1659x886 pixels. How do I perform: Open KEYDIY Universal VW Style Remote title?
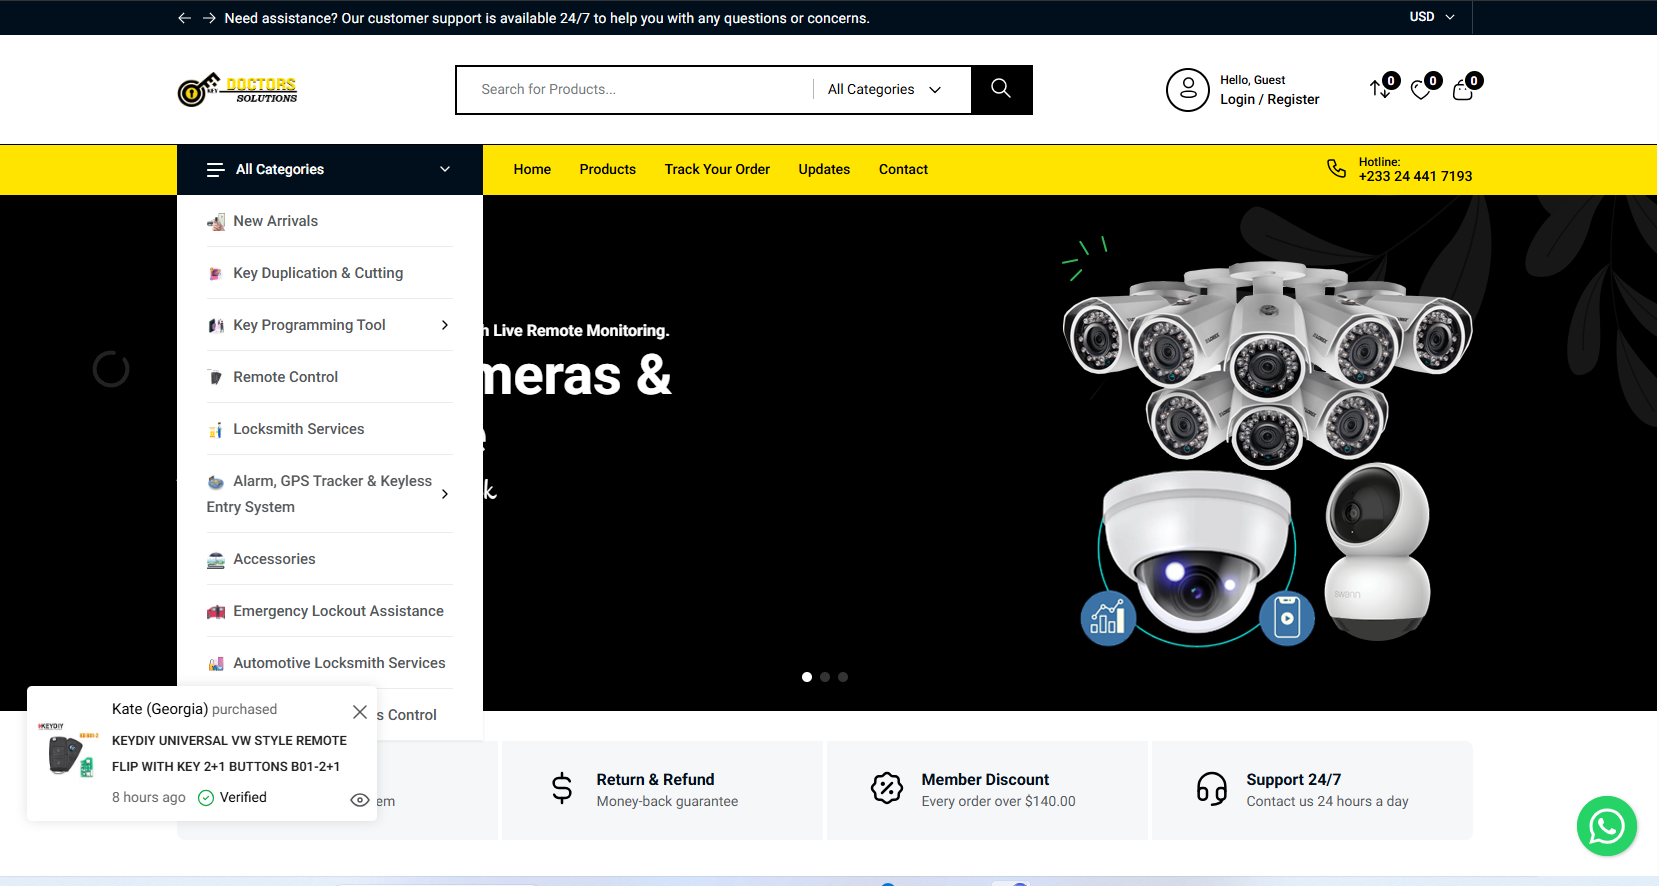pos(229,753)
